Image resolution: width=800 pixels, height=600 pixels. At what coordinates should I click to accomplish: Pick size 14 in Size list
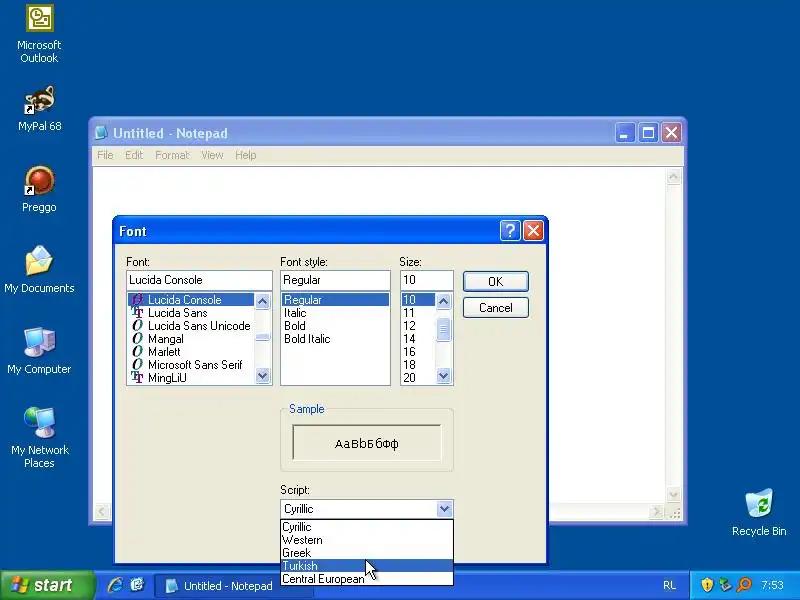(418, 339)
